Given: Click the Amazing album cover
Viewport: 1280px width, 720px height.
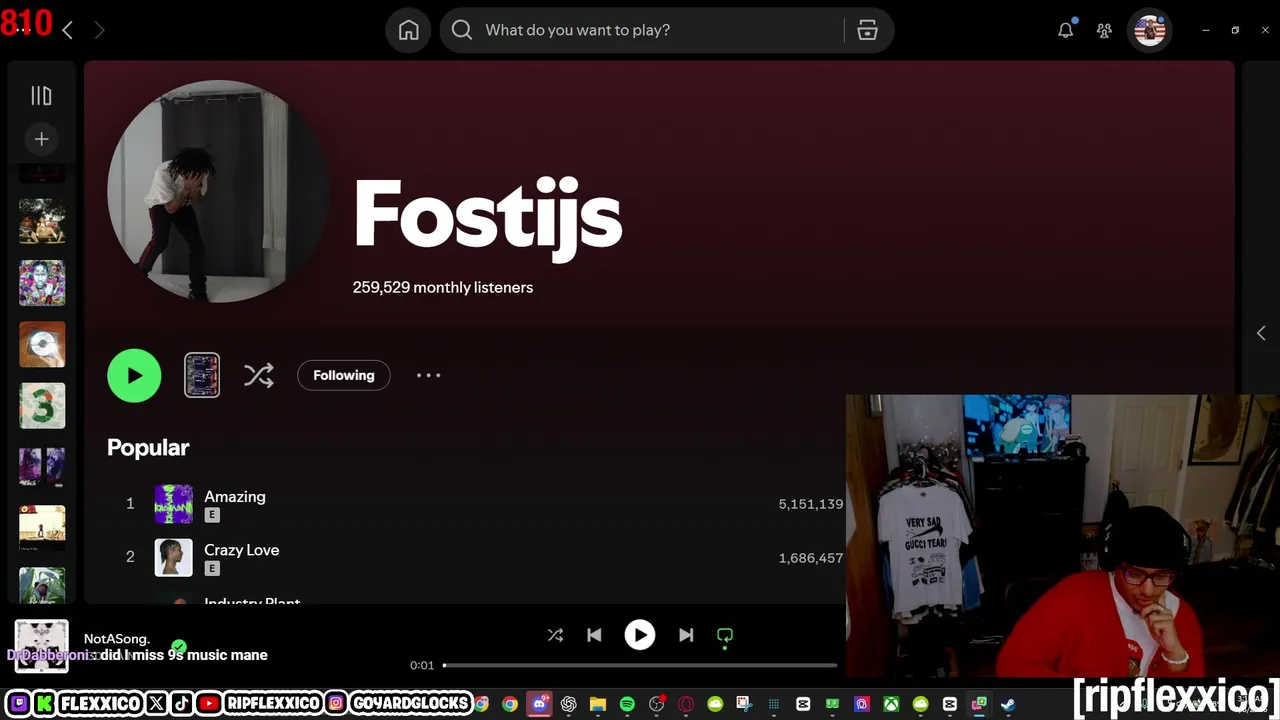Looking at the screenshot, I should click(173, 504).
